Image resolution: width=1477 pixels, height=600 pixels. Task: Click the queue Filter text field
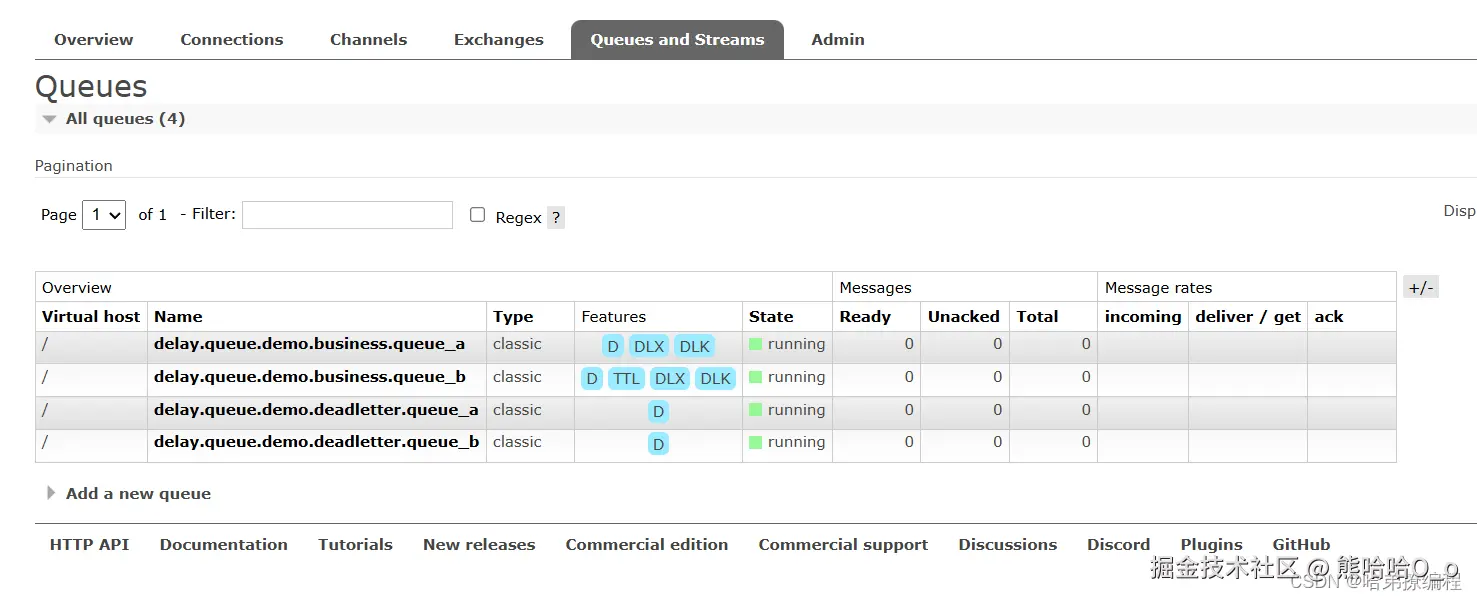coord(347,215)
